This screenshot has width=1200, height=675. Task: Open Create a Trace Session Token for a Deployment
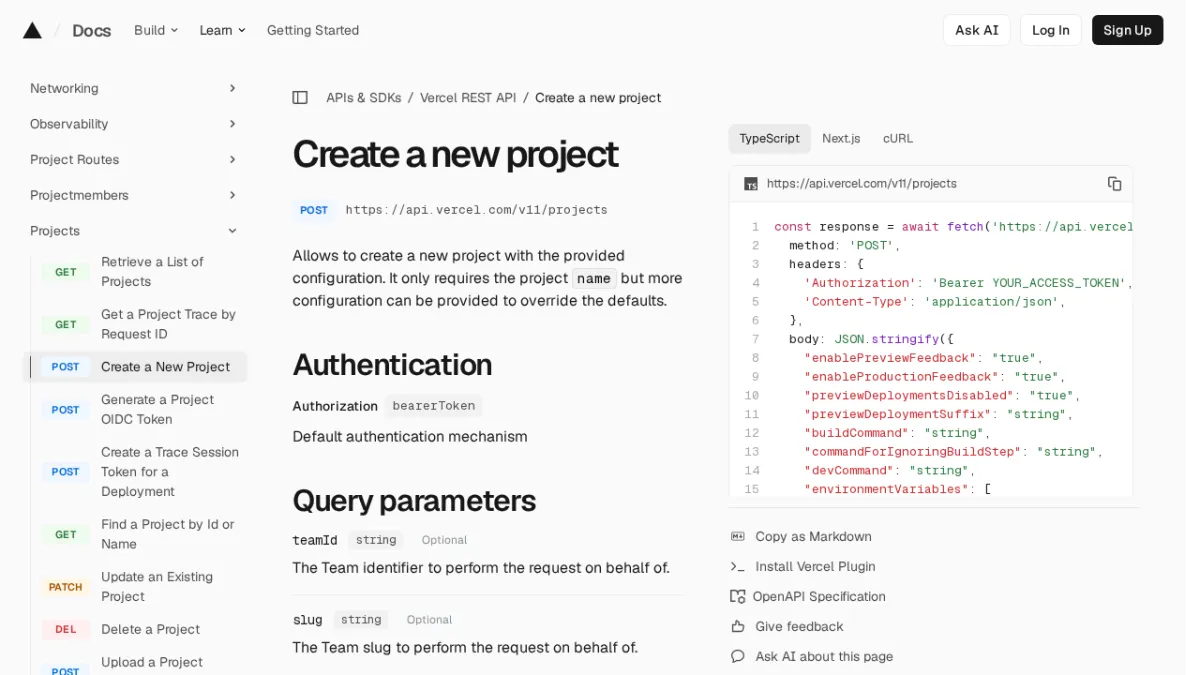click(x=170, y=472)
